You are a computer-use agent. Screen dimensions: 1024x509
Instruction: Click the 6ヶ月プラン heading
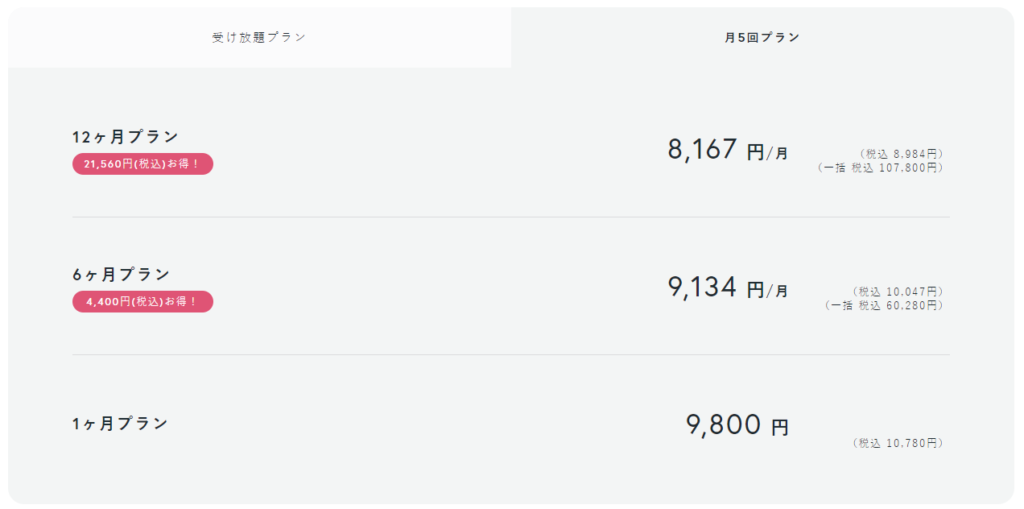[121, 274]
